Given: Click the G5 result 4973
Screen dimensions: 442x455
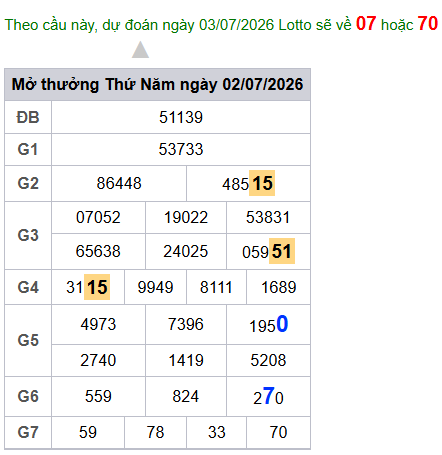Looking at the screenshot, I should (98, 324).
